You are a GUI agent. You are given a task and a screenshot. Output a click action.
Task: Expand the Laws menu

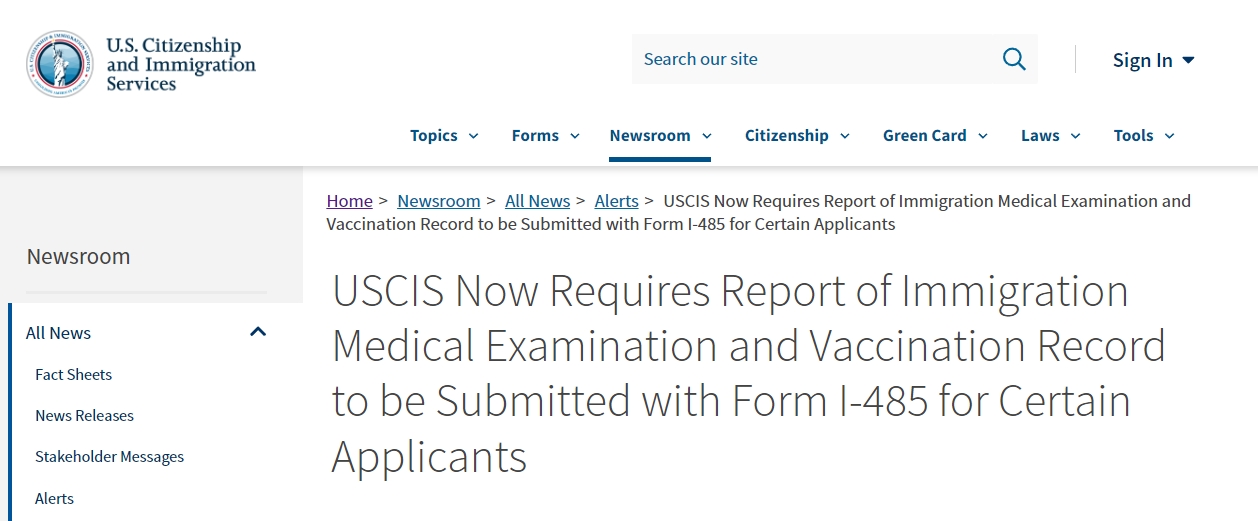click(x=1050, y=136)
